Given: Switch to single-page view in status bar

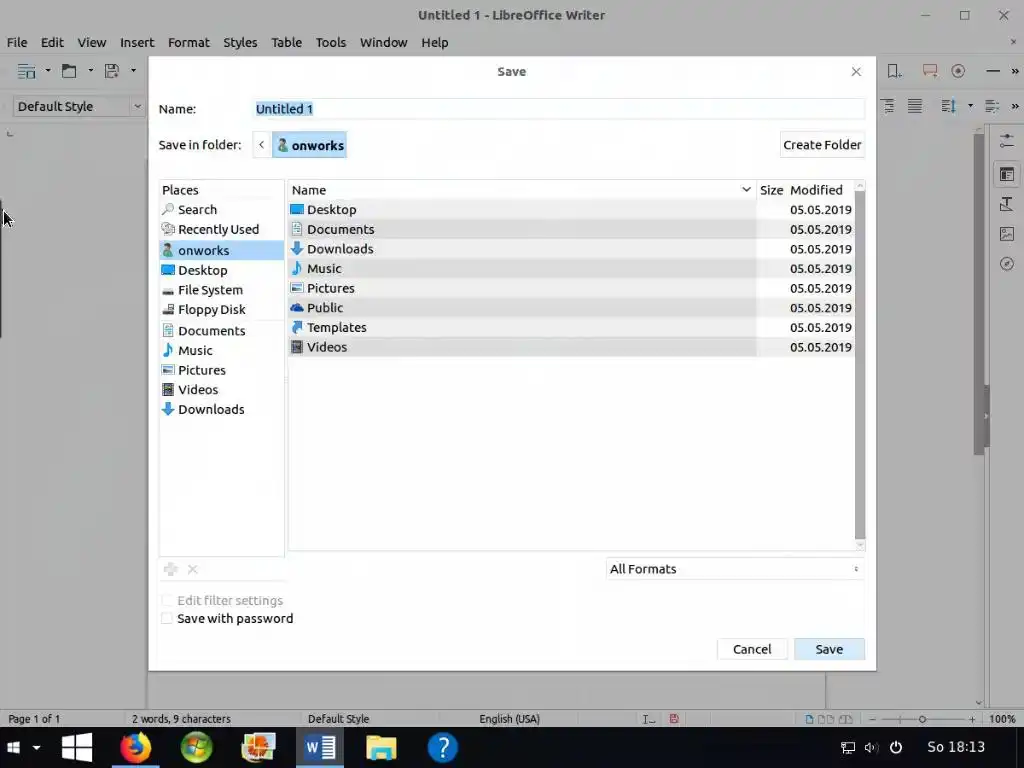Looking at the screenshot, I should (x=809, y=719).
